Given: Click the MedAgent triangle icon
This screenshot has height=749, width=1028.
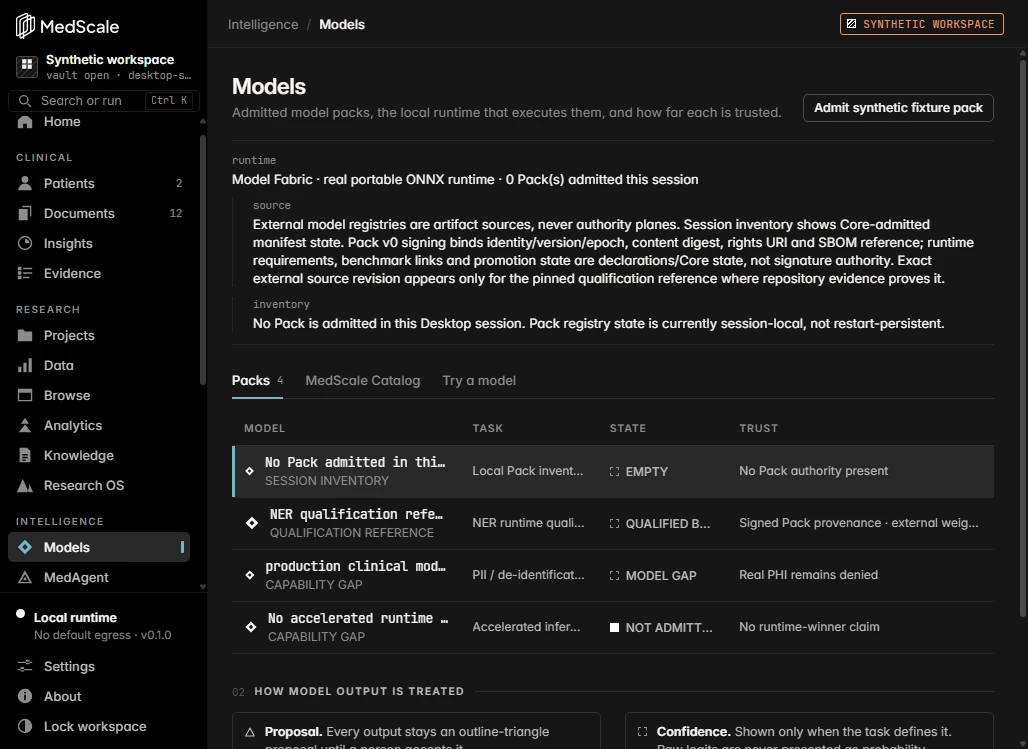Looking at the screenshot, I should [x=25, y=578].
